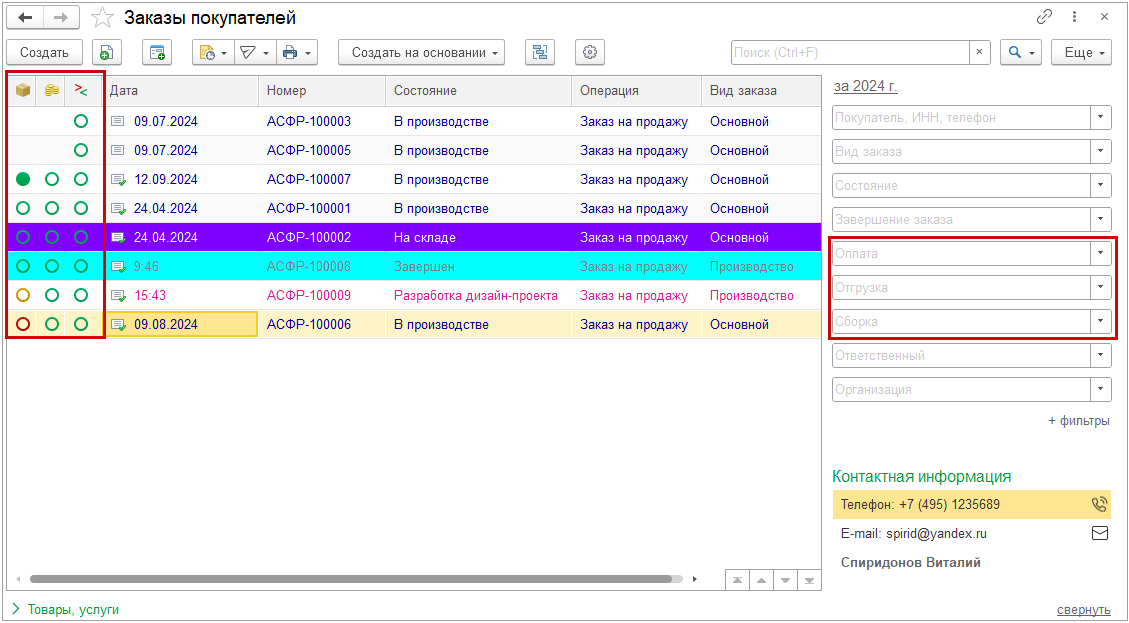This screenshot has height=623, width=1129.
Task: Sort by the Операция column header
Action: point(636,90)
